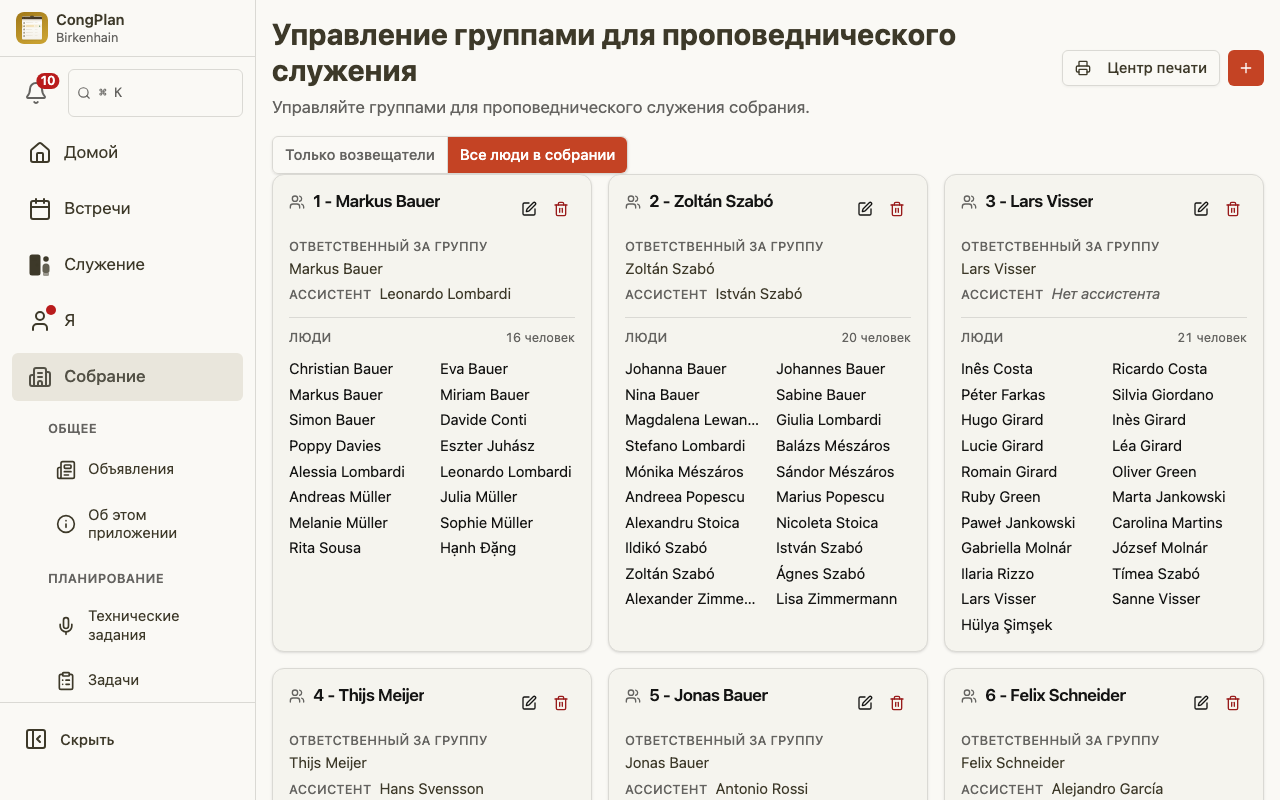Open the notifications bell with 10 badge
This screenshot has height=800, width=1280.
pyautogui.click(x=36, y=92)
